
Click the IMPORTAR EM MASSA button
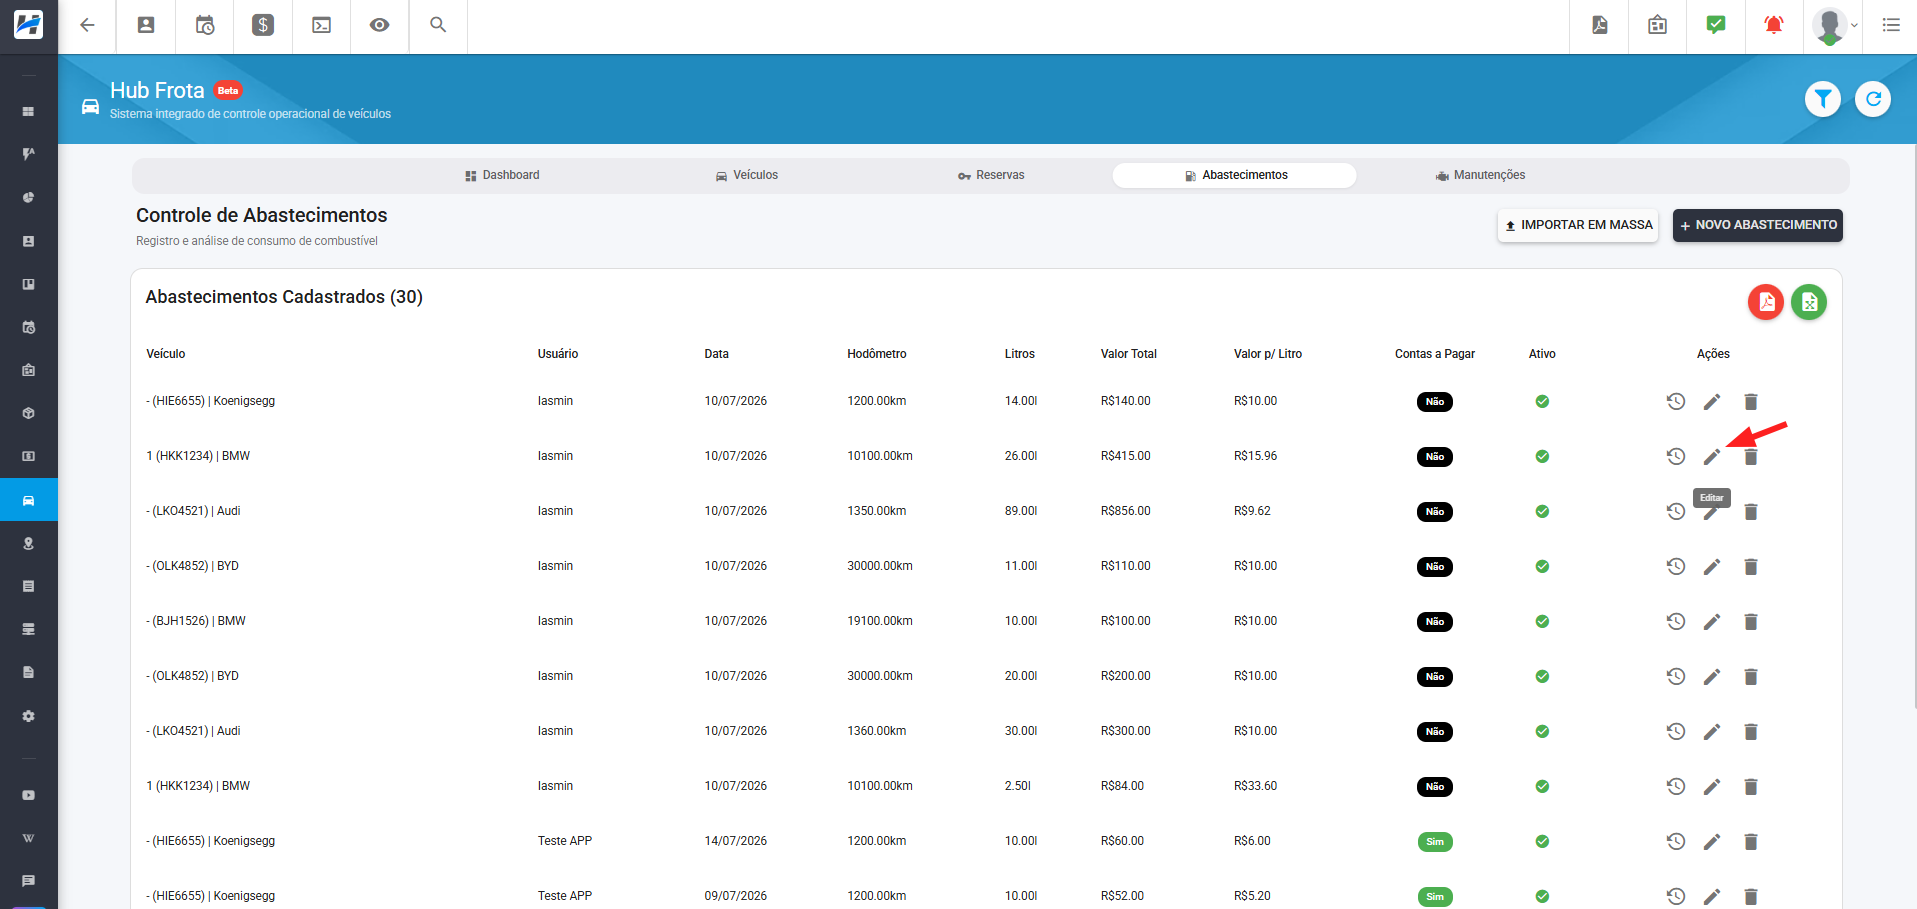(x=1578, y=225)
